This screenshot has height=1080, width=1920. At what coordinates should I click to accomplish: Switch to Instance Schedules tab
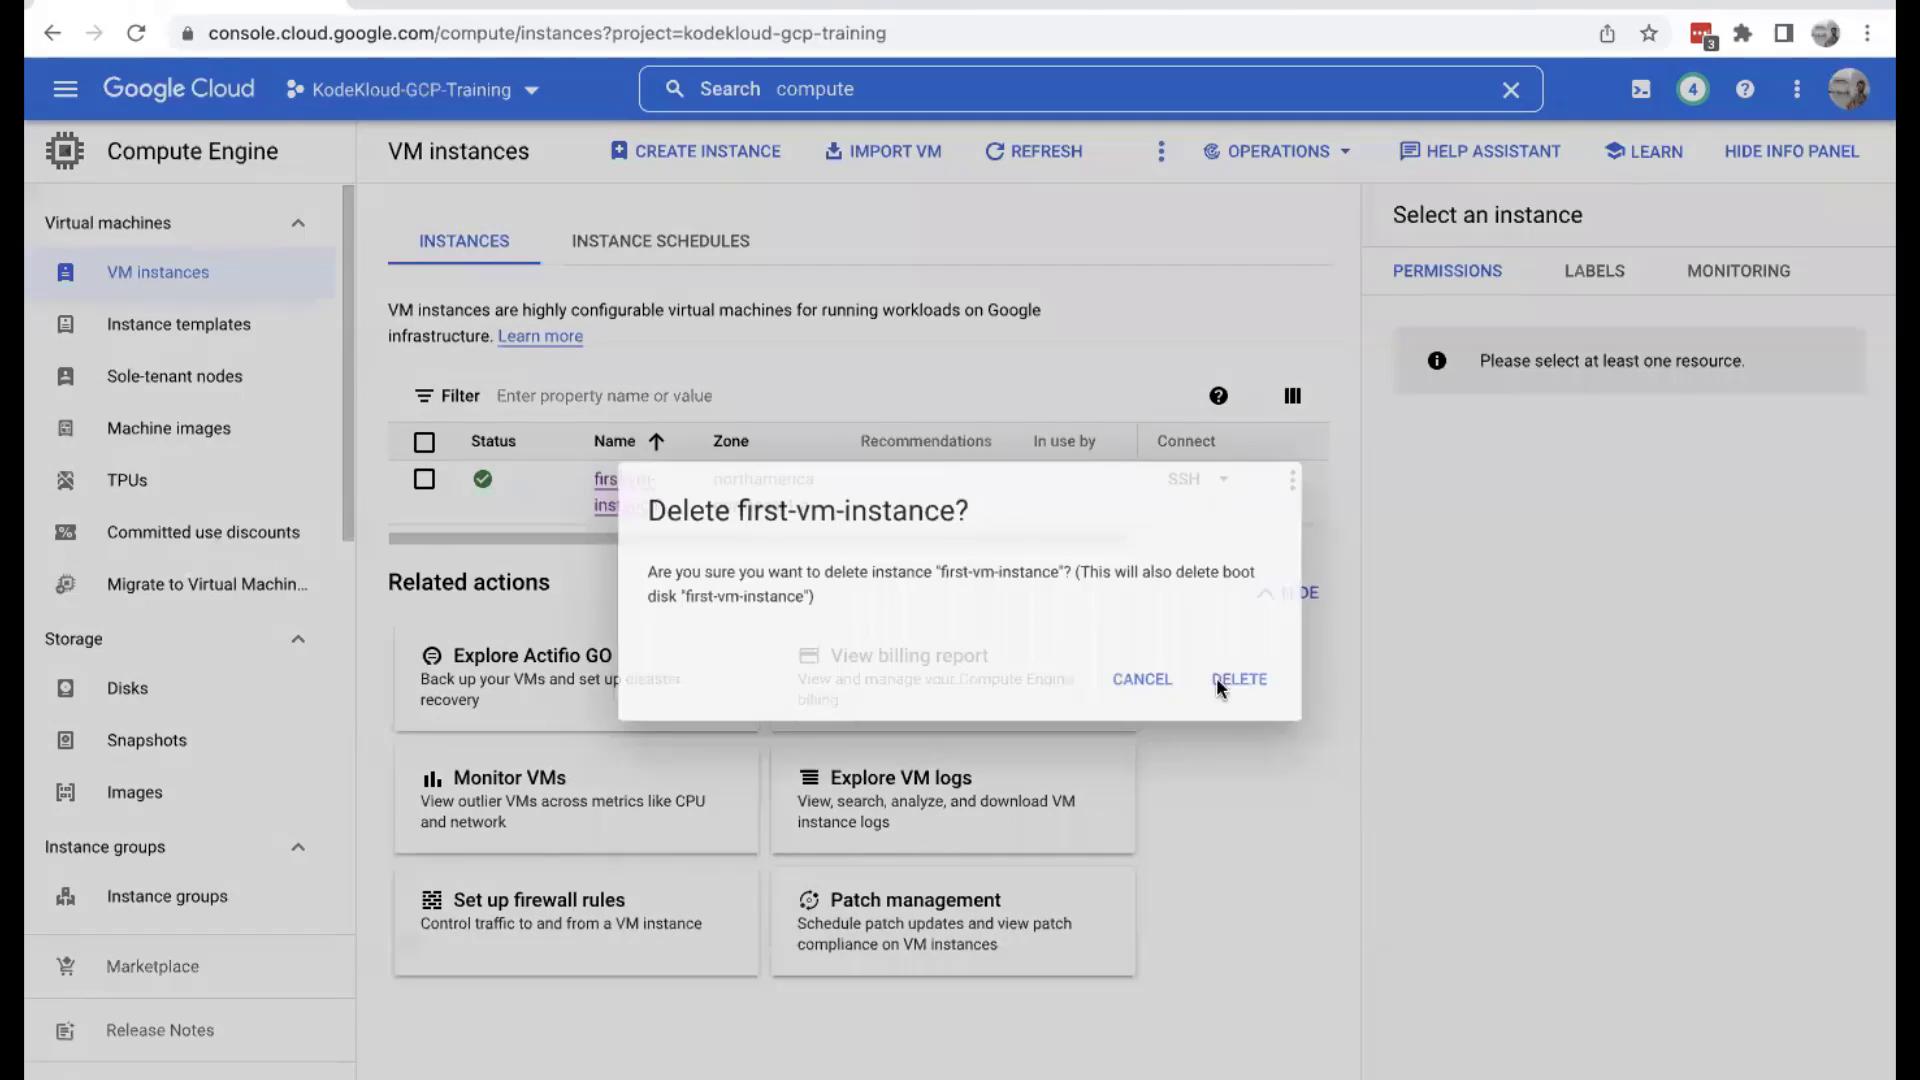660,241
